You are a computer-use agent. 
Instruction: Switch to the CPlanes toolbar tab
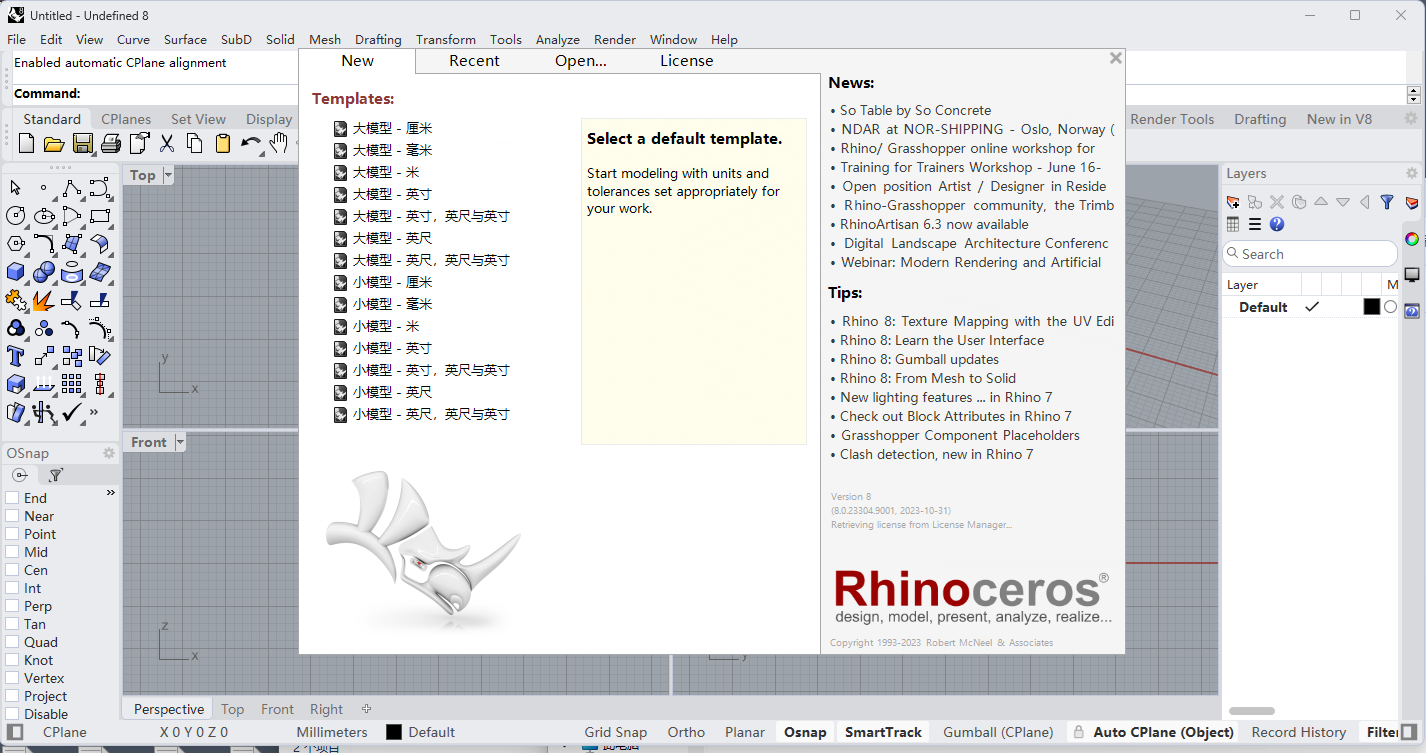[x=126, y=119]
